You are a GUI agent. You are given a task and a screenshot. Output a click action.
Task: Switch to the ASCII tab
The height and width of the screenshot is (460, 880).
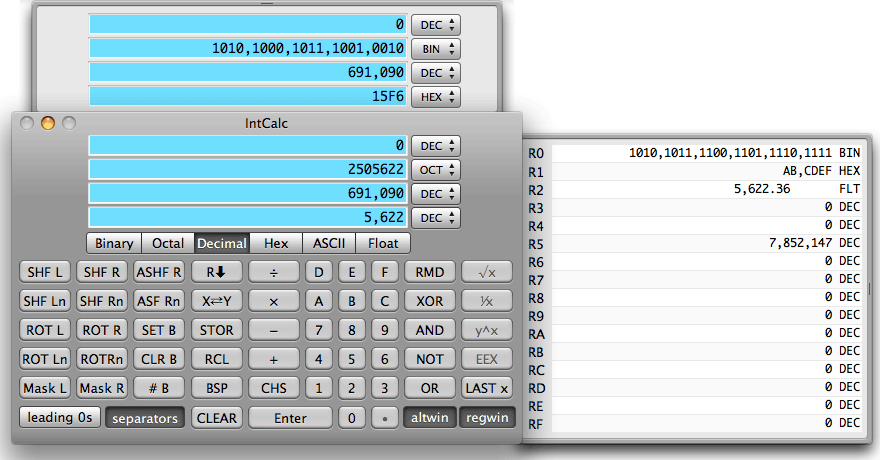pyautogui.click(x=329, y=243)
